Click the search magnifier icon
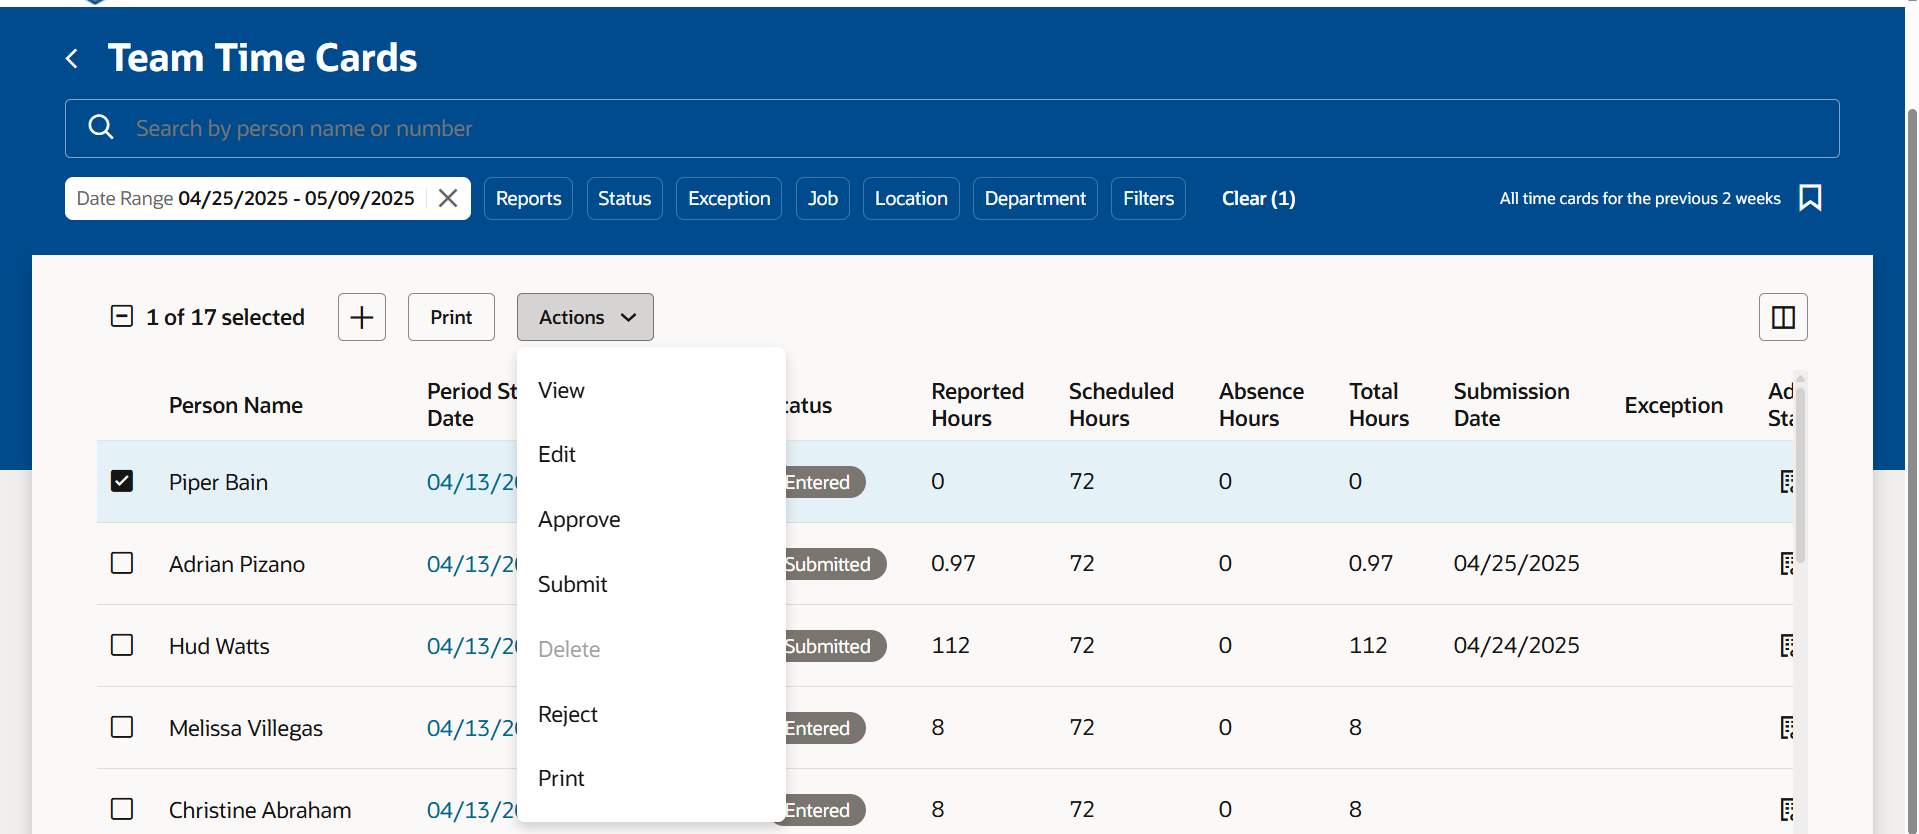This screenshot has height=834, width=1919. coord(101,127)
